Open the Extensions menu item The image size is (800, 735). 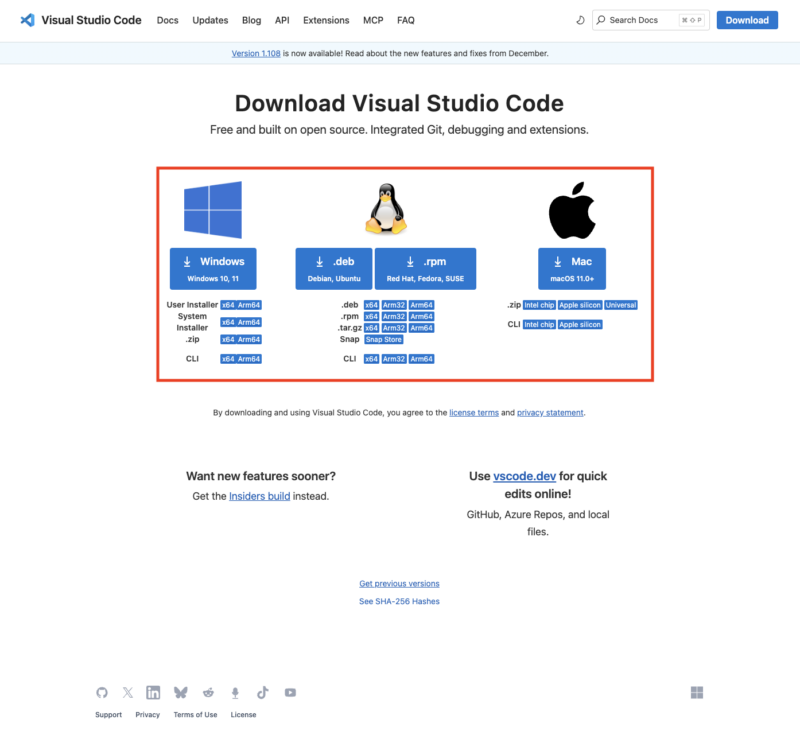coord(326,20)
